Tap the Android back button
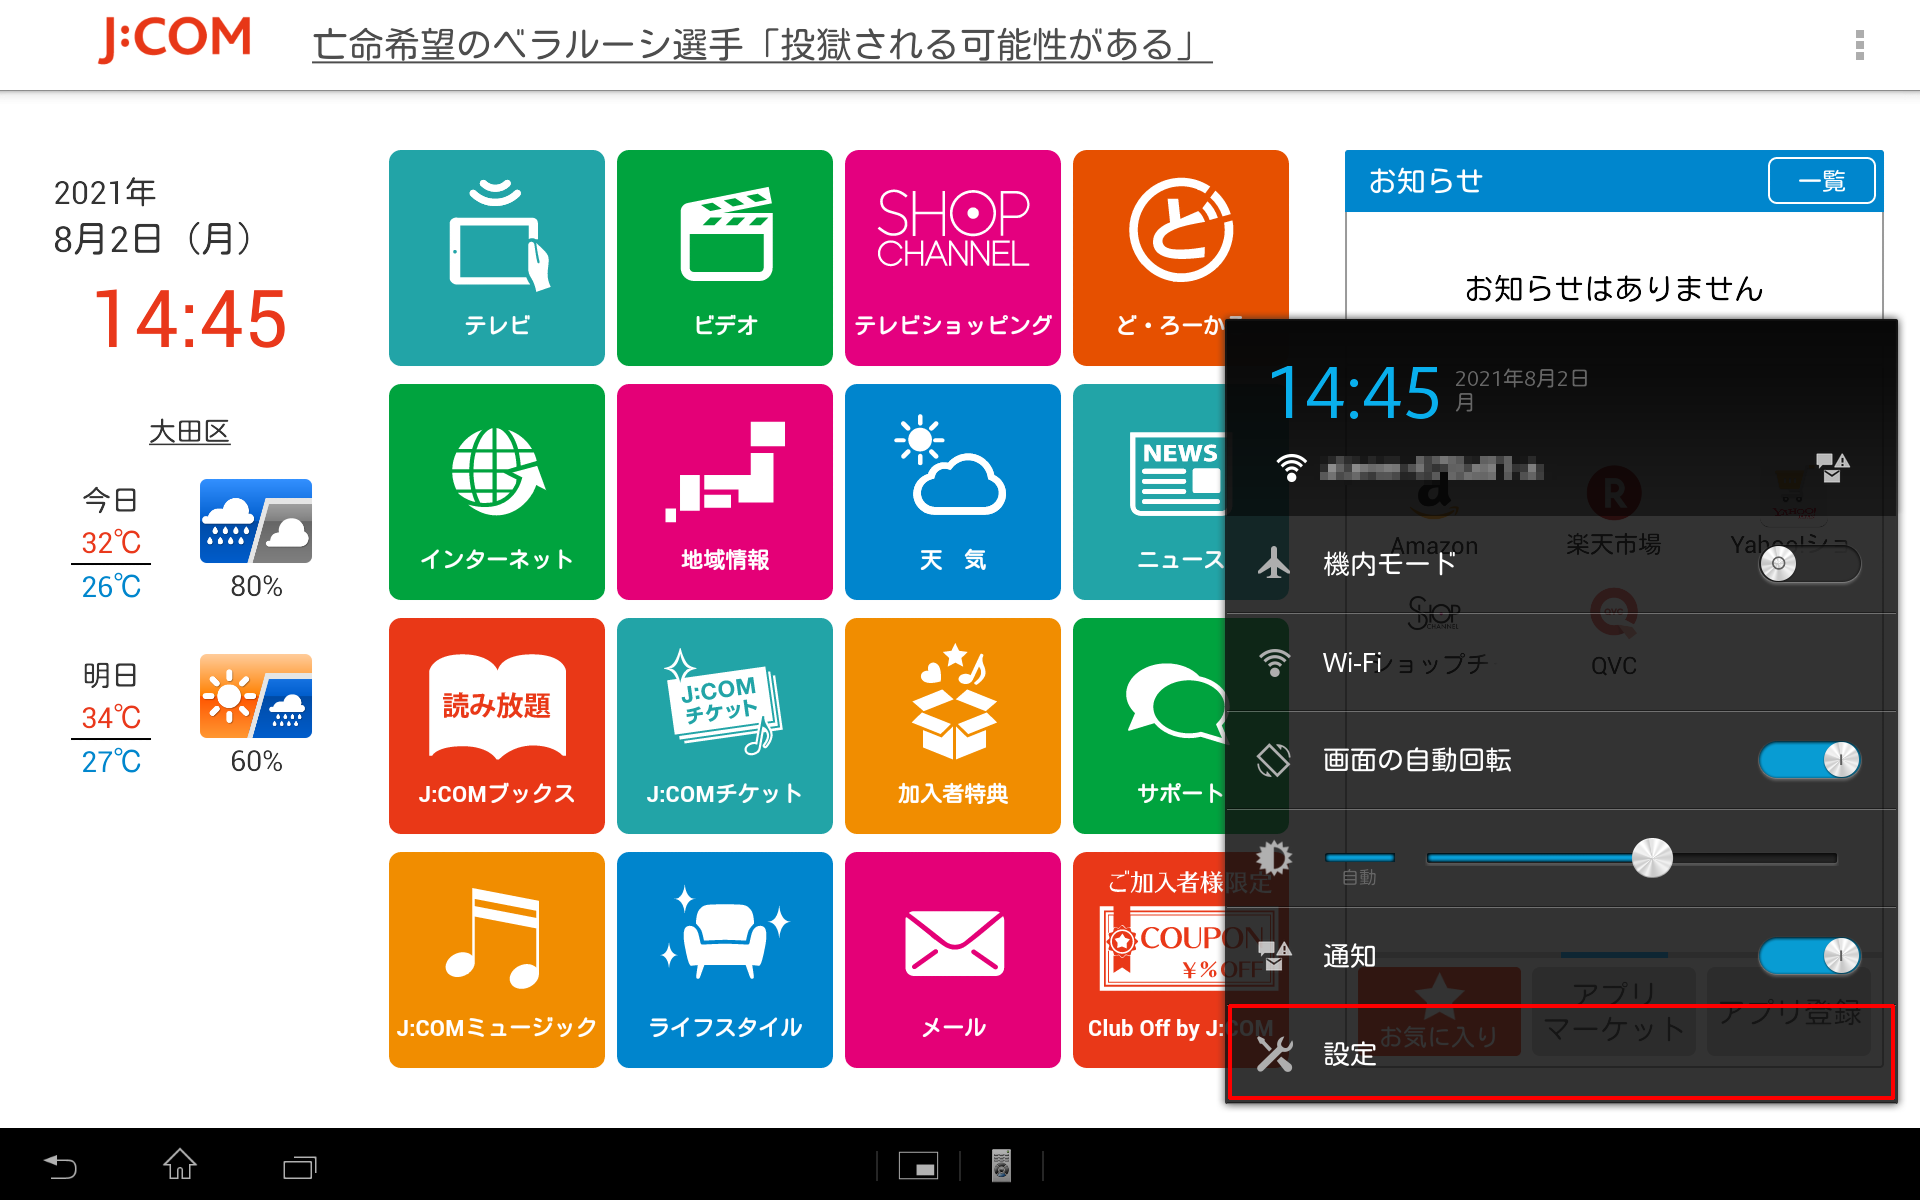Image resolution: width=1920 pixels, height=1200 pixels. coord(60,1166)
